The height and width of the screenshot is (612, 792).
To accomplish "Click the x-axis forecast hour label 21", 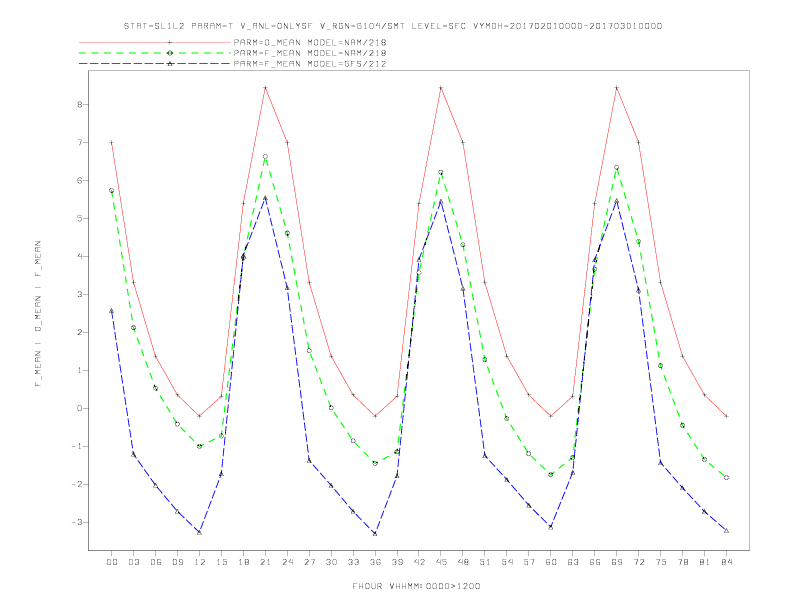I will click(x=265, y=562).
